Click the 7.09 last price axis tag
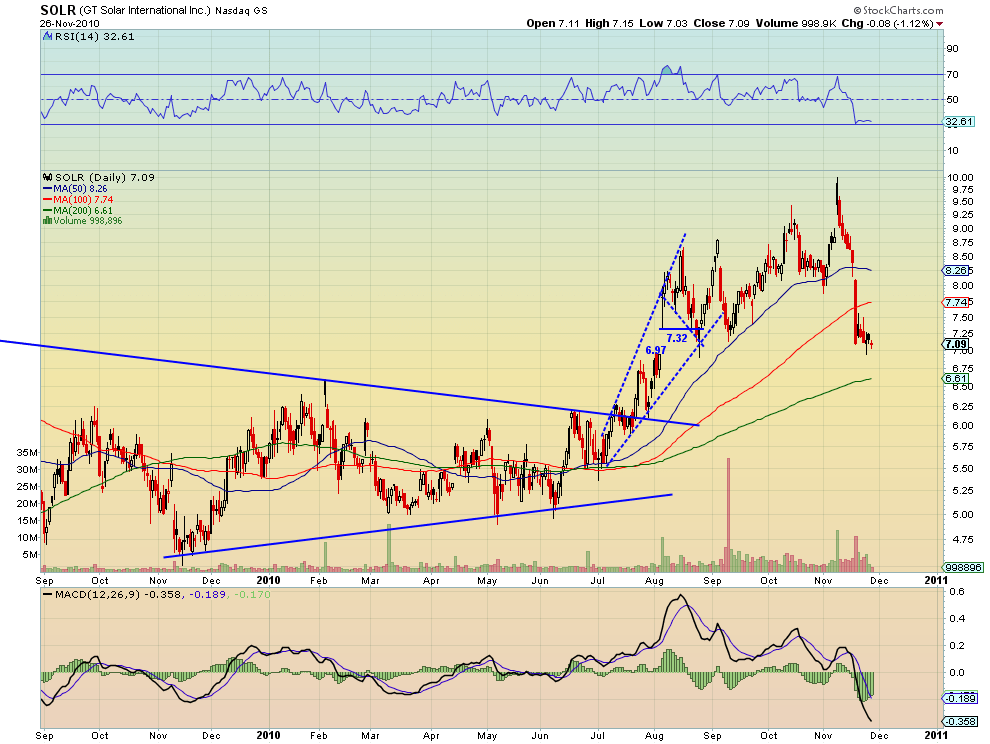 (x=956, y=344)
